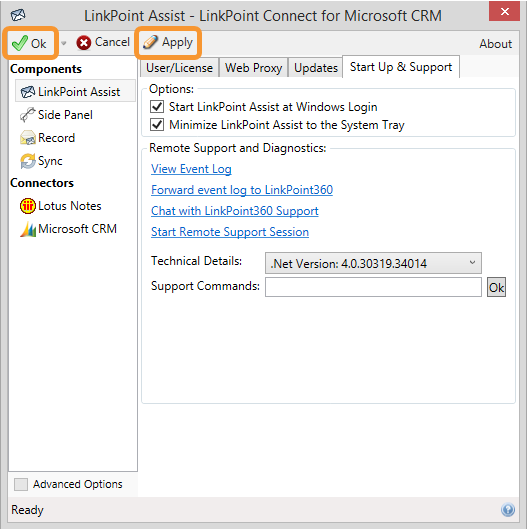Click the Apply pencil icon button
The image size is (527, 529).
tap(168, 43)
